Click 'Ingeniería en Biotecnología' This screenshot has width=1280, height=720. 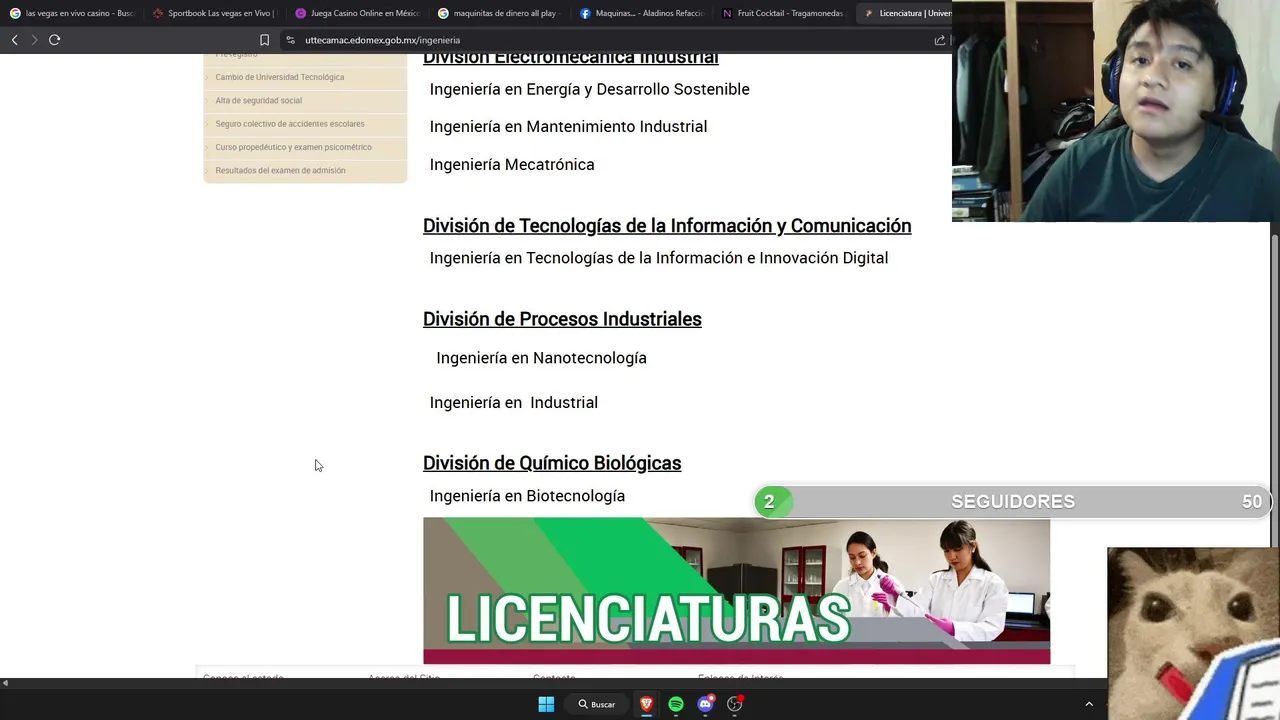tap(527, 496)
